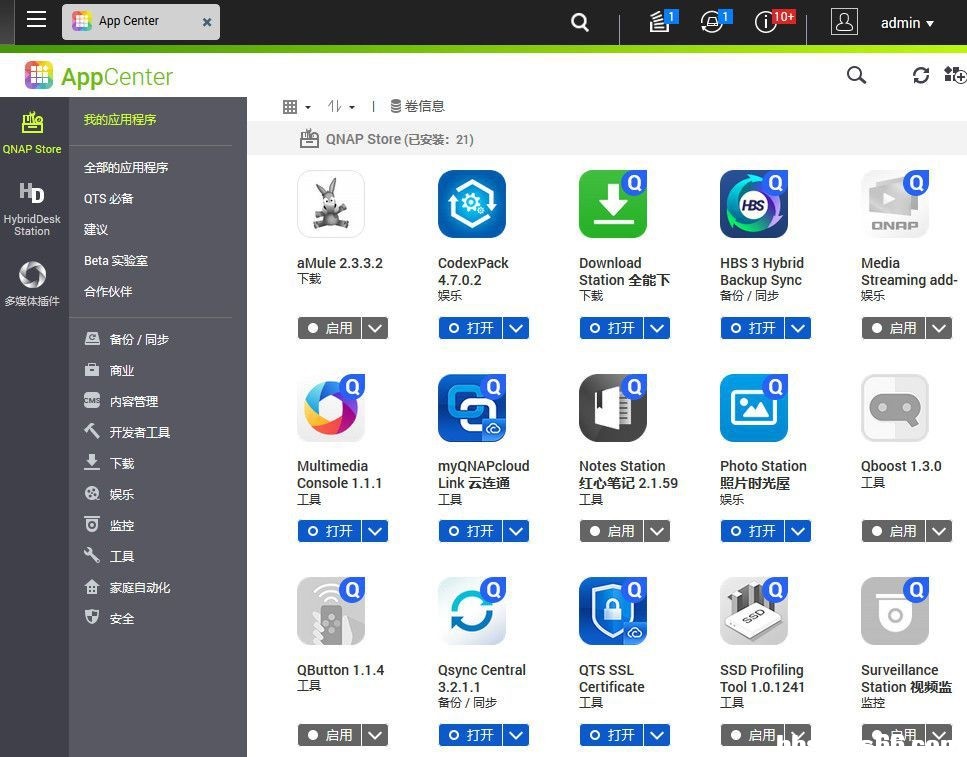Enable the aMule app with 启用 button
Image resolution: width=967 pixels, height=757 pixels.
pyautogui.click(x=329, y=328)
